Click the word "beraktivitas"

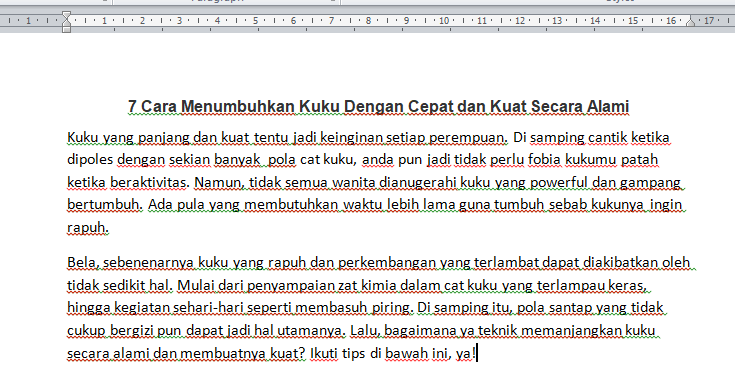click(150, 182)
